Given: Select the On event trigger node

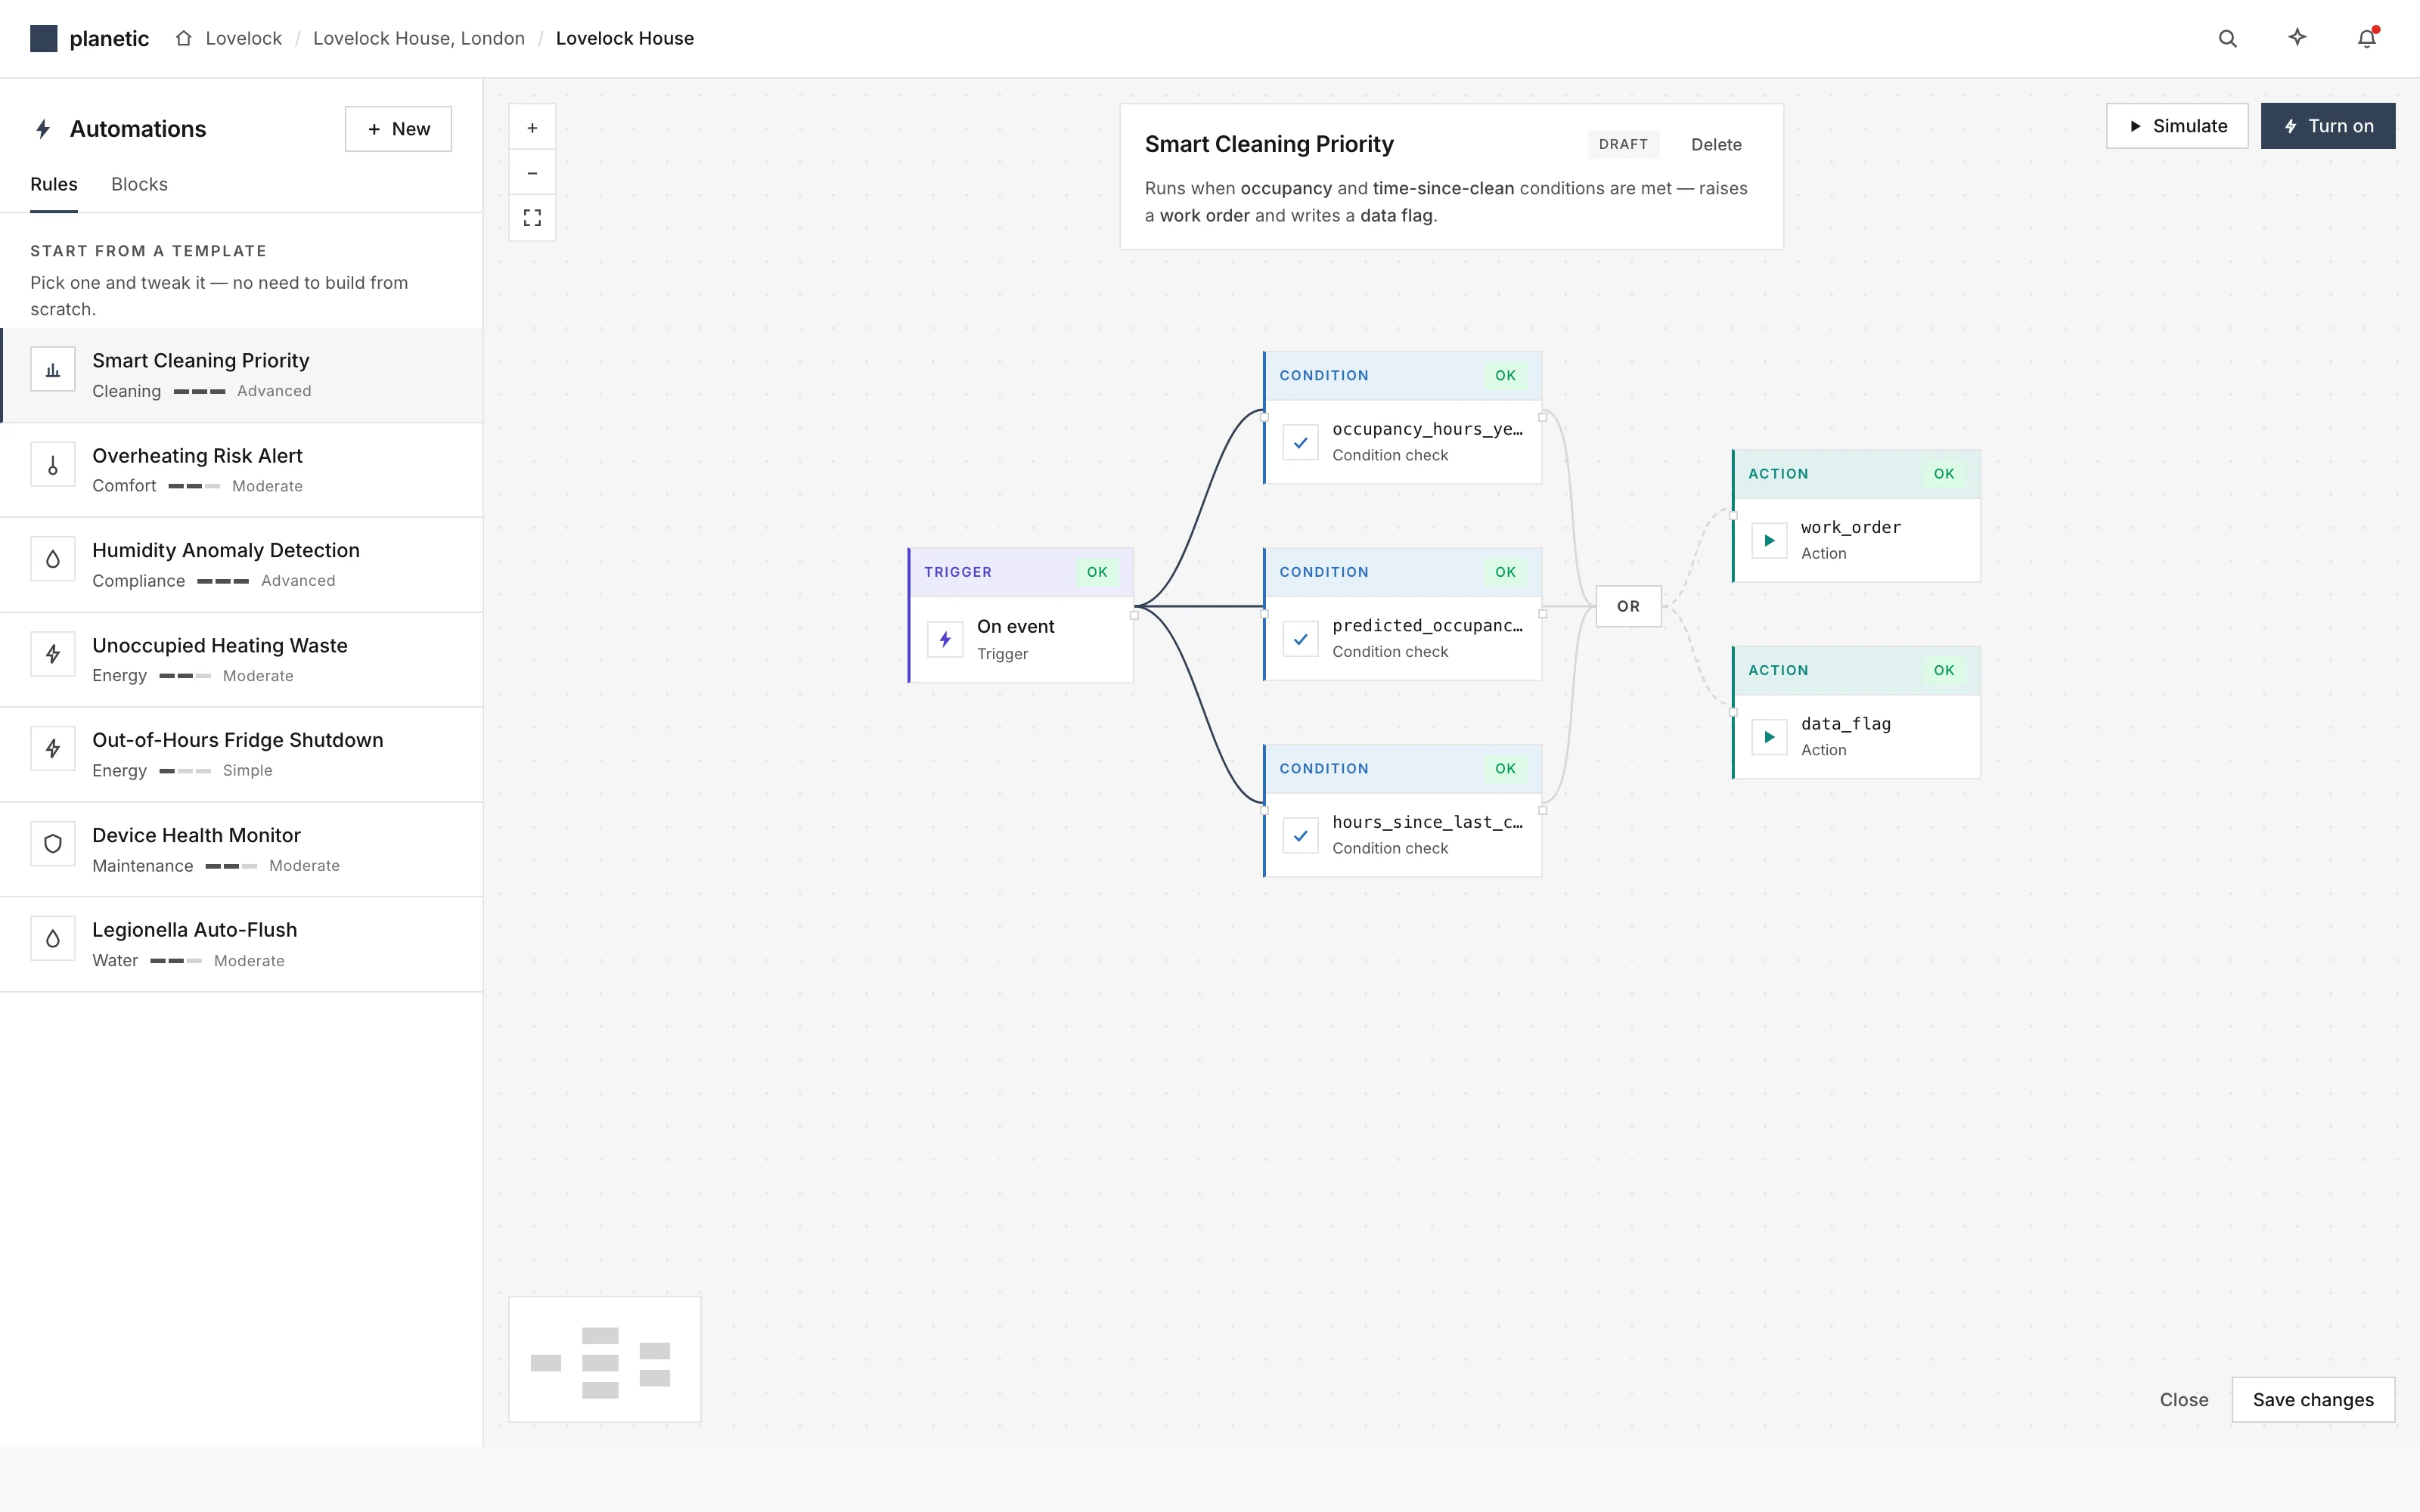Looking at the screenshot, I should tap(1021, 615).
